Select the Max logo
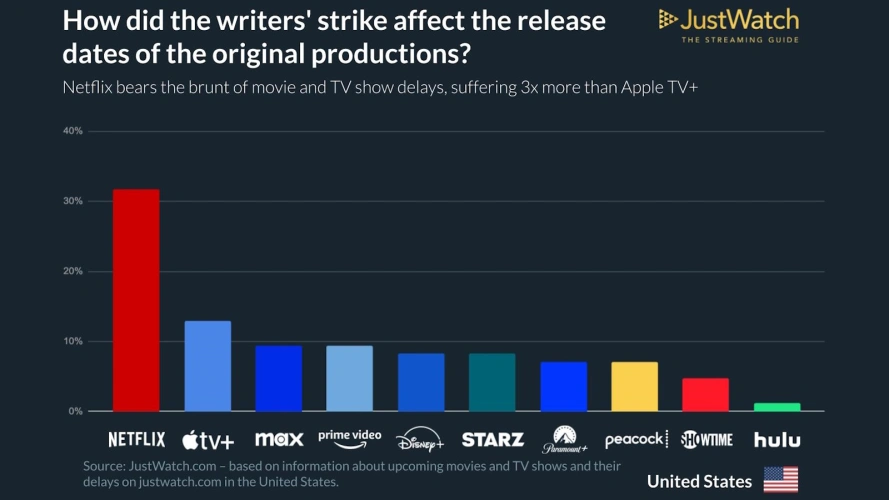This screenshot has width=889, height=500. [x=279, y=439]
